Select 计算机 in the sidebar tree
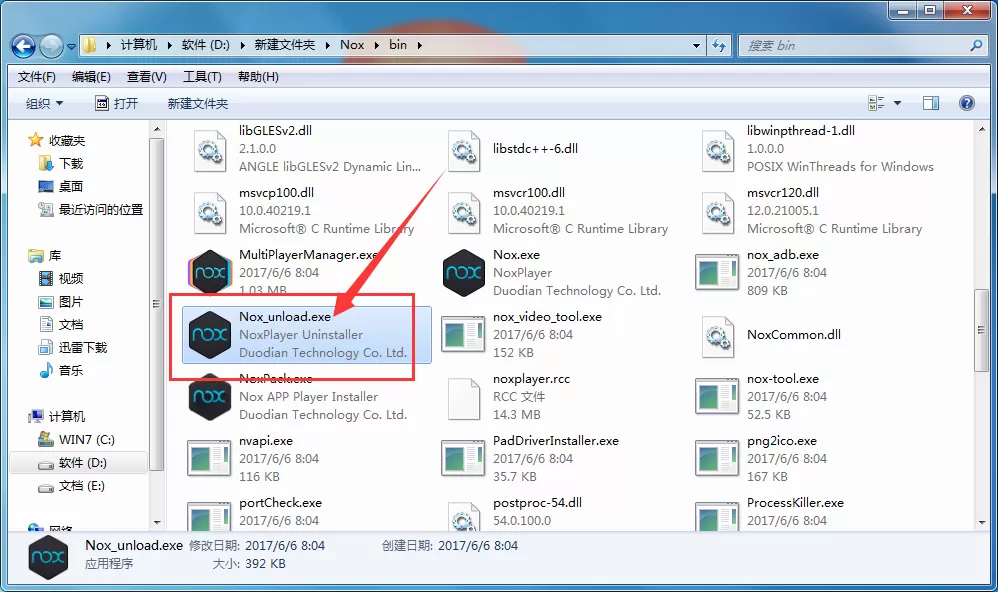 coord(67,416)
